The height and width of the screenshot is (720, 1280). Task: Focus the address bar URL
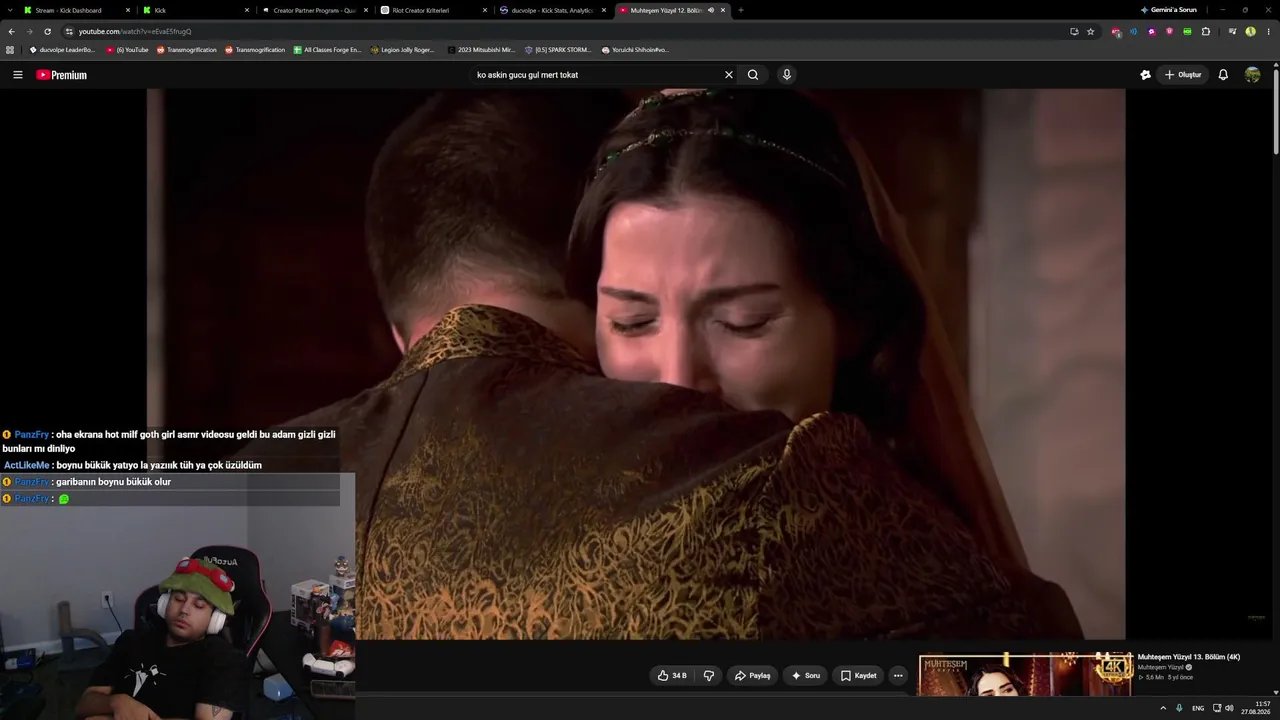coord(135,31)
